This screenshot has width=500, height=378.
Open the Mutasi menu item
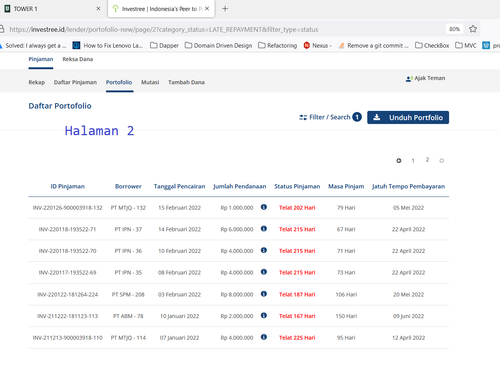150,82
